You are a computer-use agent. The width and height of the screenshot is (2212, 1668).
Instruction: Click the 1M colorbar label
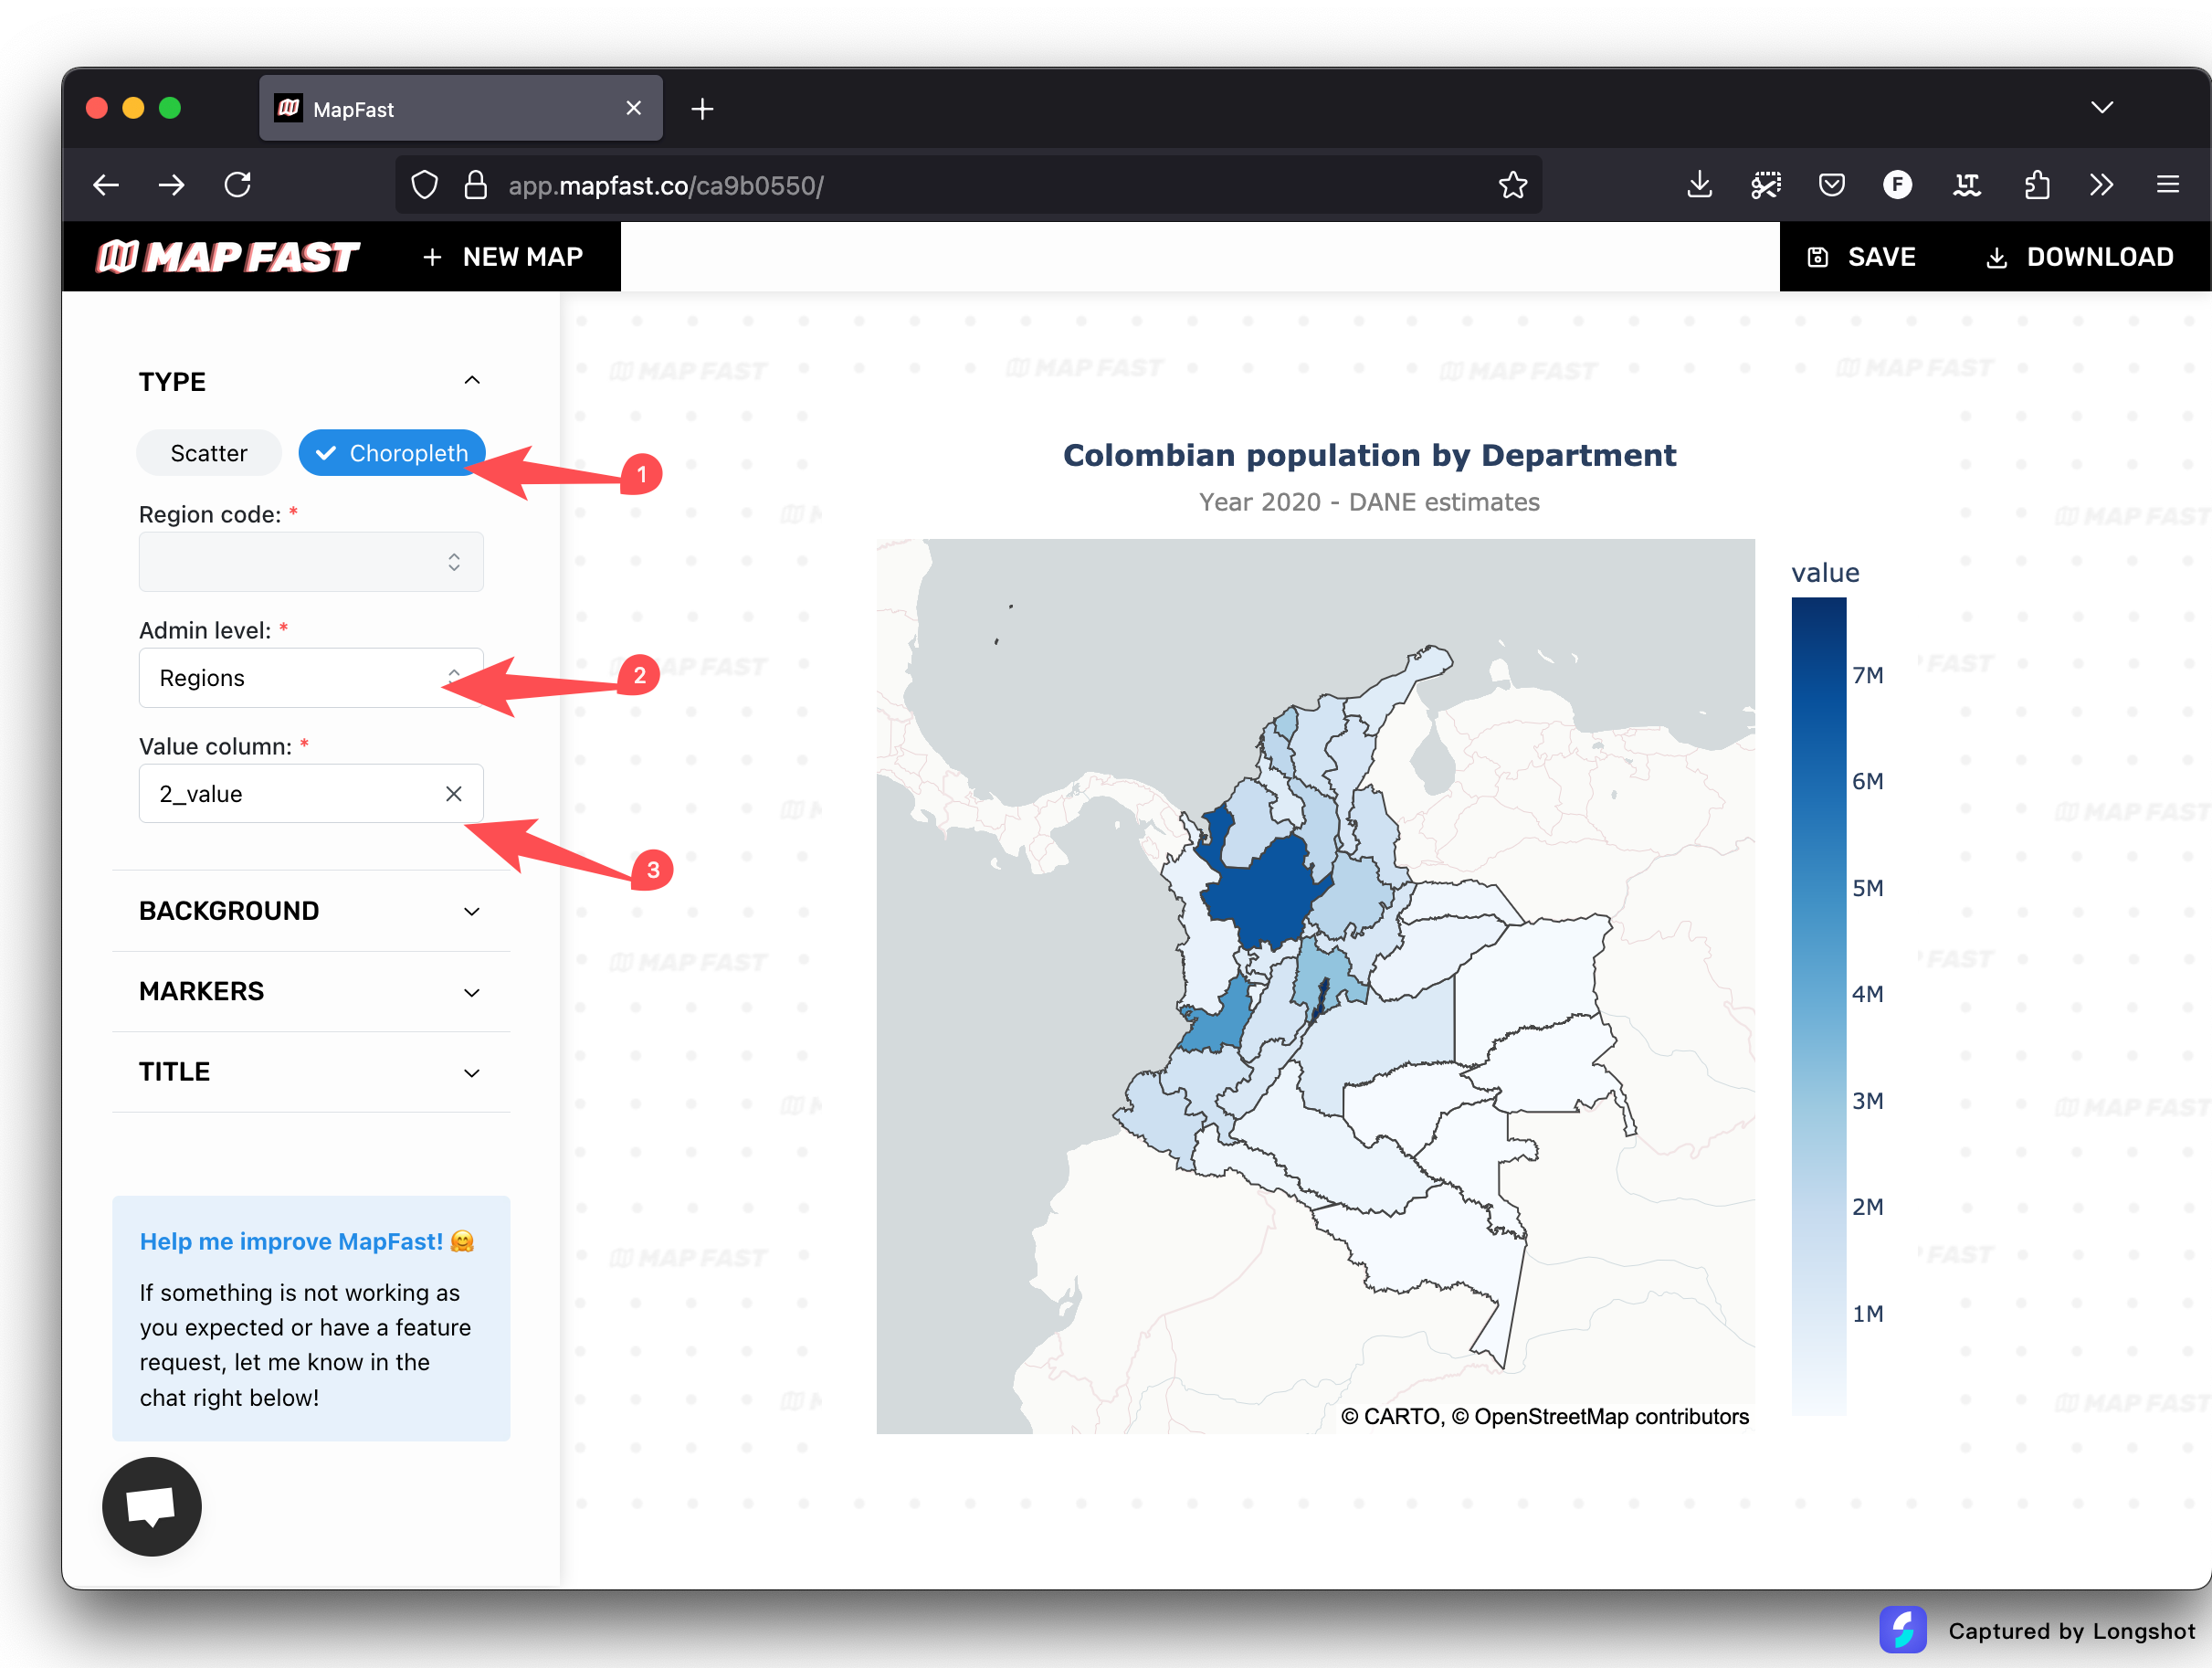[1867, 1314]
